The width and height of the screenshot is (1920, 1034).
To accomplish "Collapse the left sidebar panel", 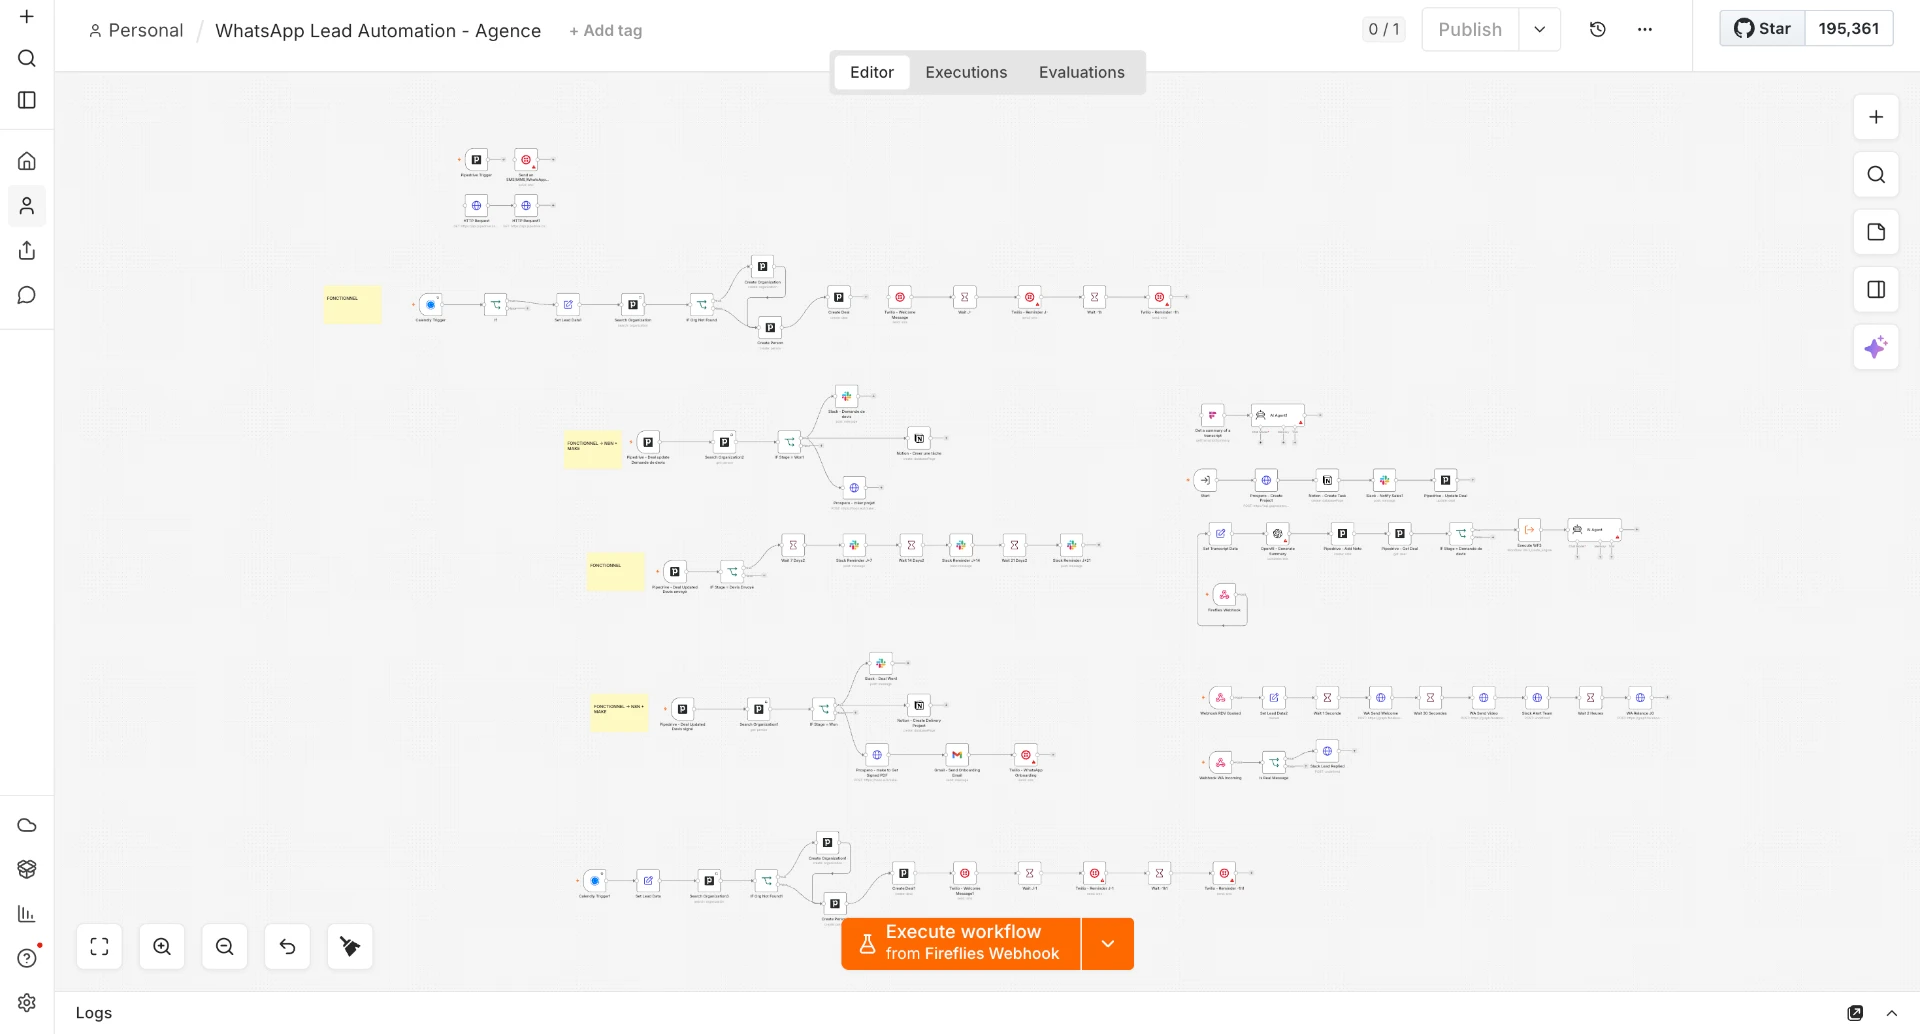I will (27, 100).
